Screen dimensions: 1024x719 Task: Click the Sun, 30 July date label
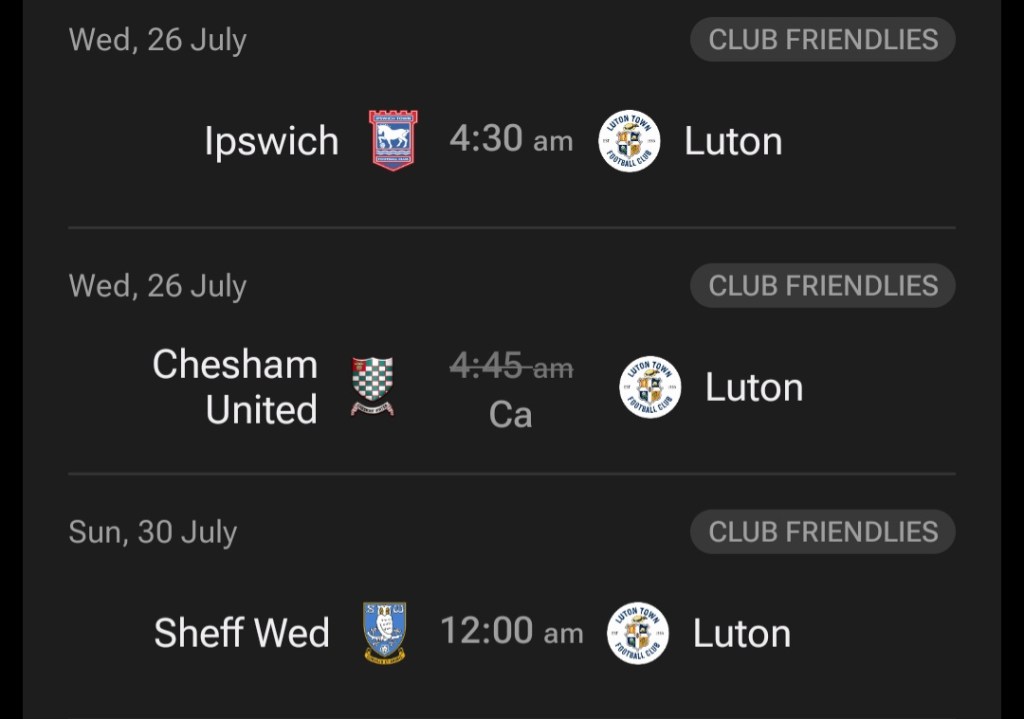click(152, 532)
